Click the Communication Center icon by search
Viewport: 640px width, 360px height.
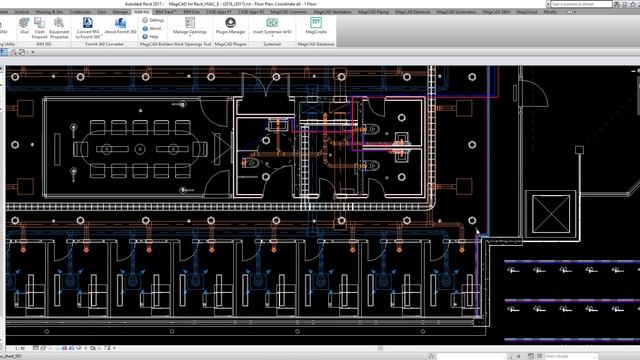pyautogui.click(x=625, y=4)
